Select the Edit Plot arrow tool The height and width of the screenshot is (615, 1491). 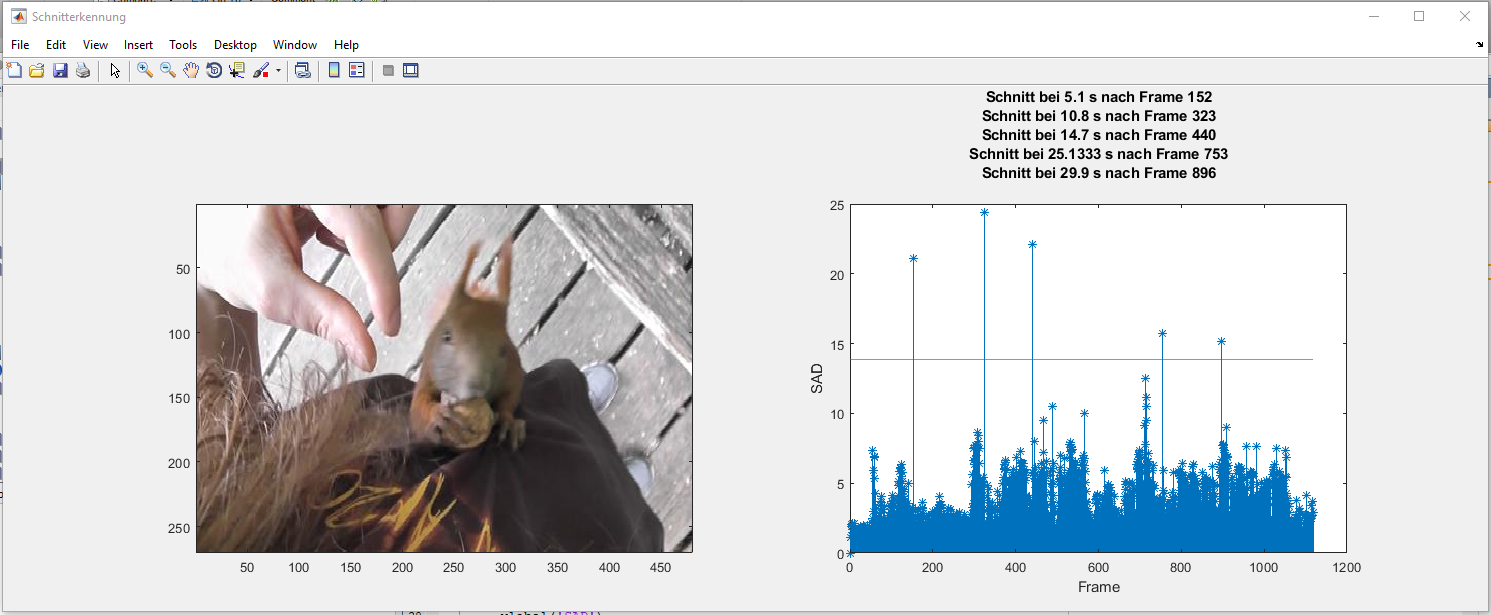[x=115, y=70]
